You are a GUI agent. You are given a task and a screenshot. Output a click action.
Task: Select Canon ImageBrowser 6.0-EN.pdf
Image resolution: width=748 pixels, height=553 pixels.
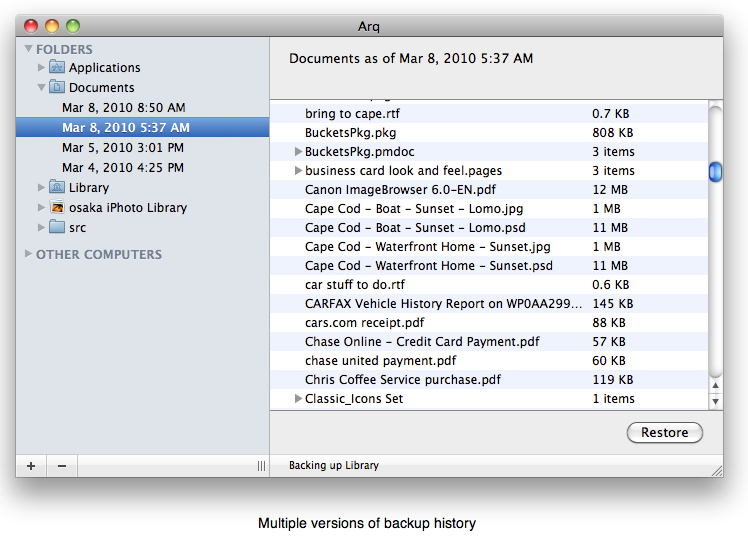pyautogui.click(x=400, y=190)
